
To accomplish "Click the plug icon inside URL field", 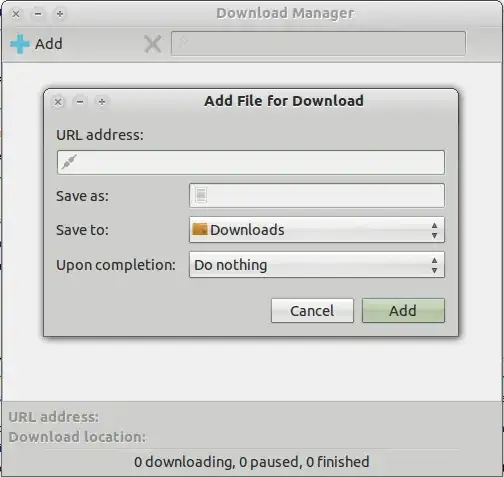I will click(70, 162).
